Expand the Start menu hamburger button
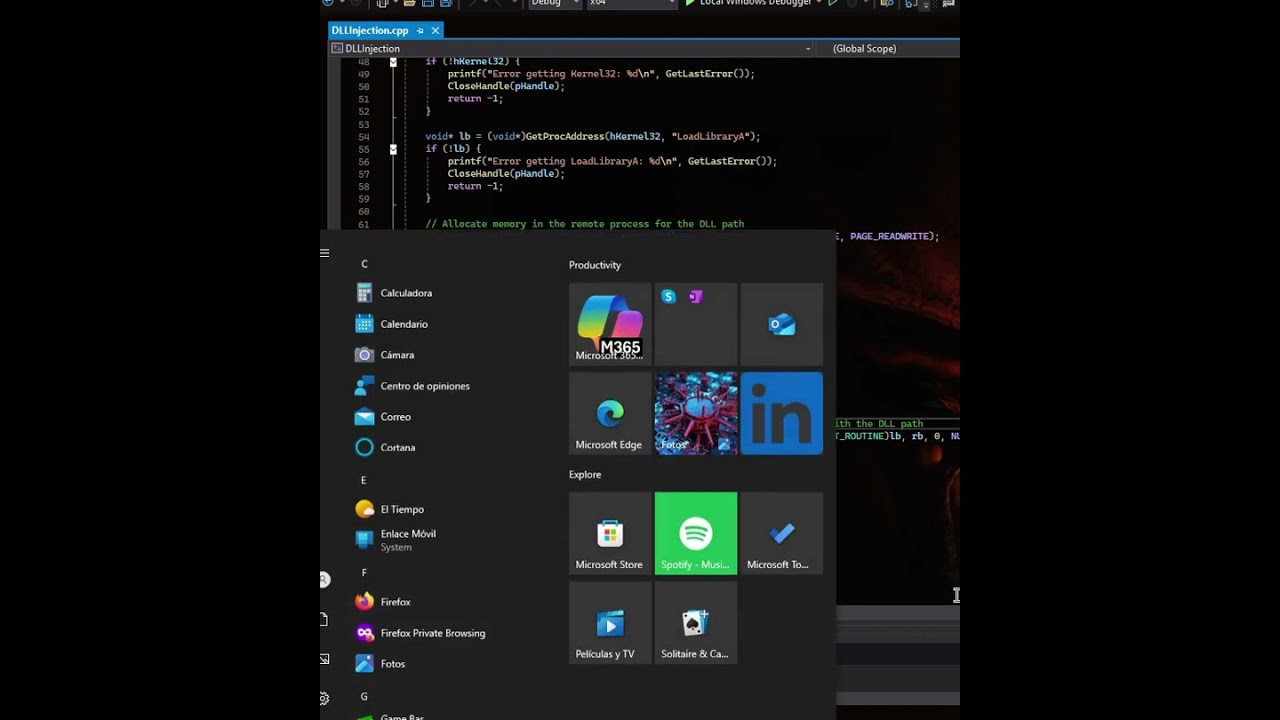The height and width of the screenshot is (720, 1280). click(325, 253)
